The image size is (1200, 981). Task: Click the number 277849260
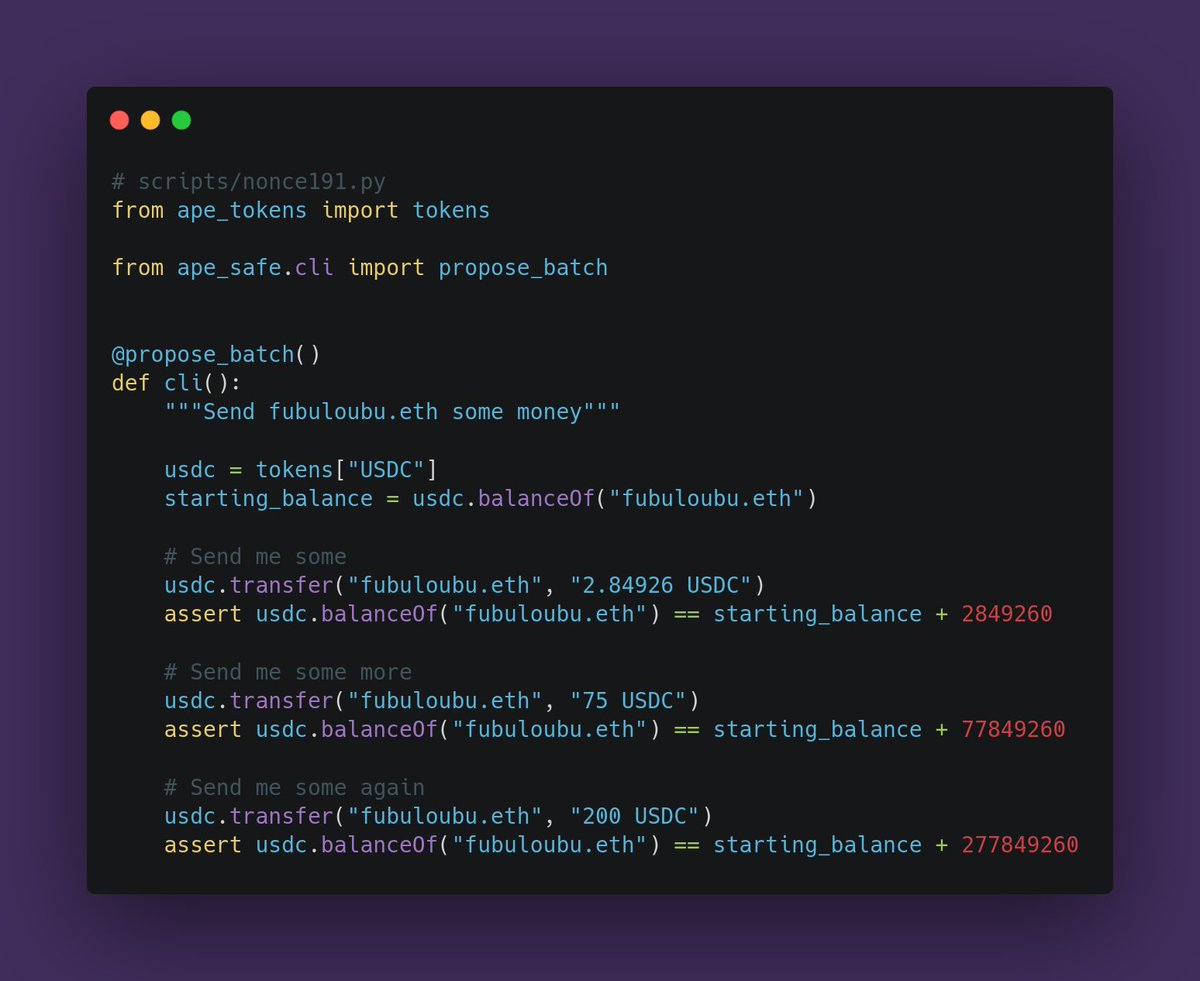click(1020, 845)
